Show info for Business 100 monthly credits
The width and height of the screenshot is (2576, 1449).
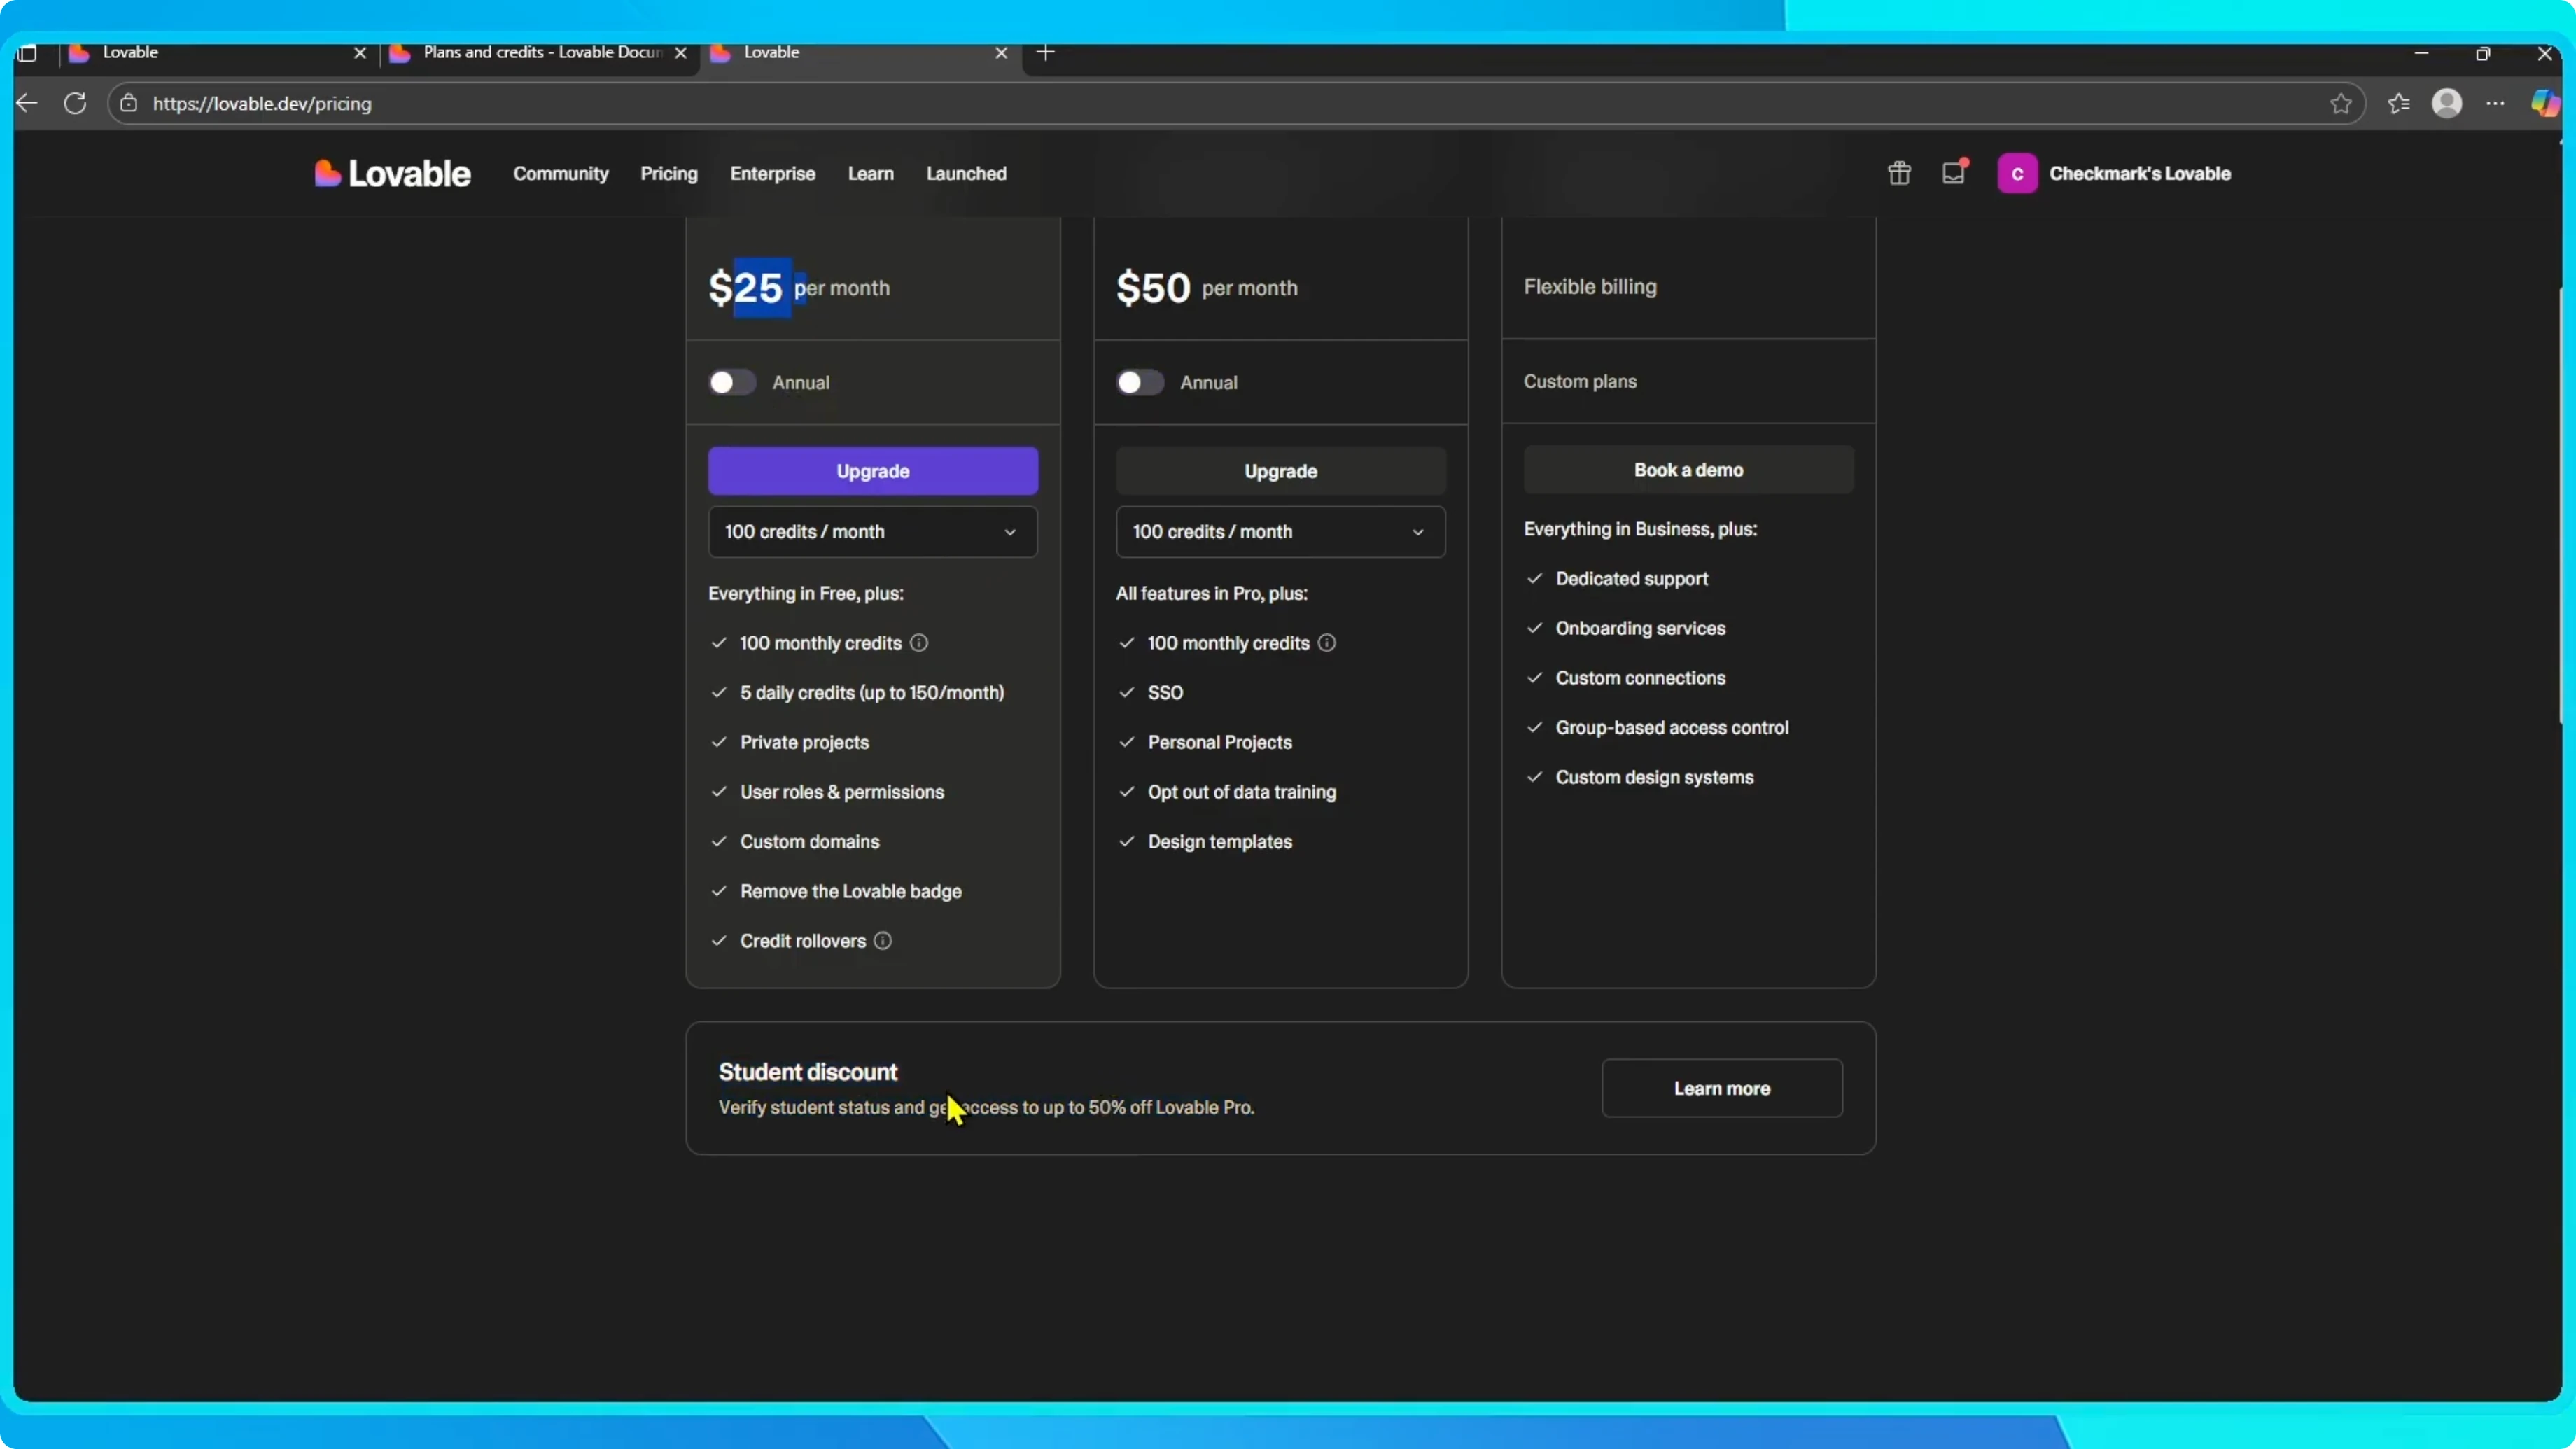tap(1326, 643)
